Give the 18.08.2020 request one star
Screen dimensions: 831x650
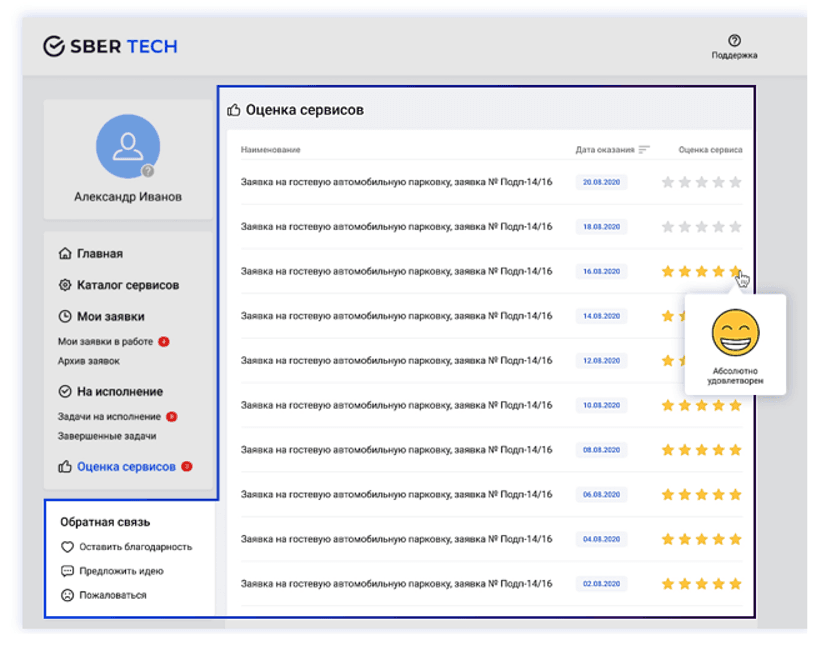668,227
